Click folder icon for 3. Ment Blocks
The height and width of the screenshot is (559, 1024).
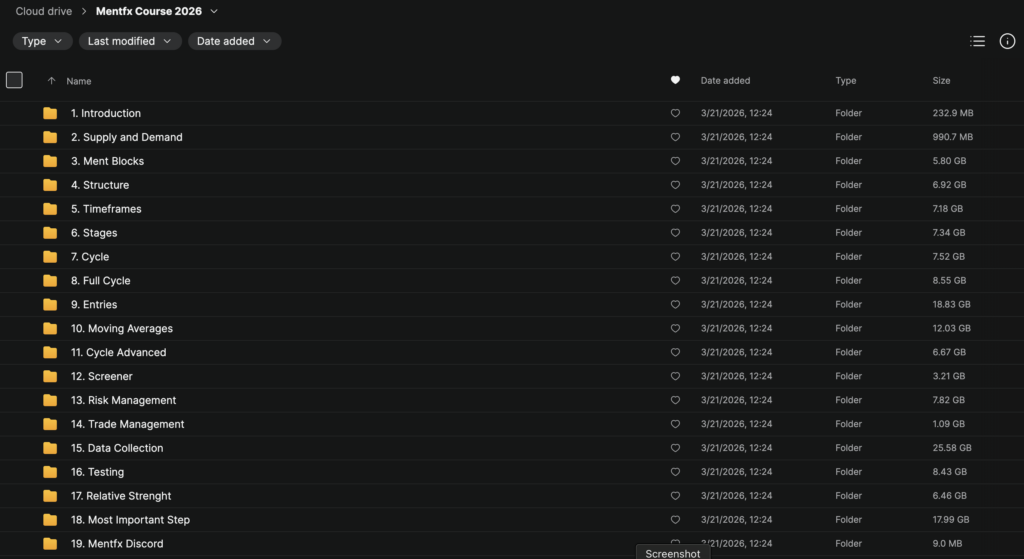50,161
